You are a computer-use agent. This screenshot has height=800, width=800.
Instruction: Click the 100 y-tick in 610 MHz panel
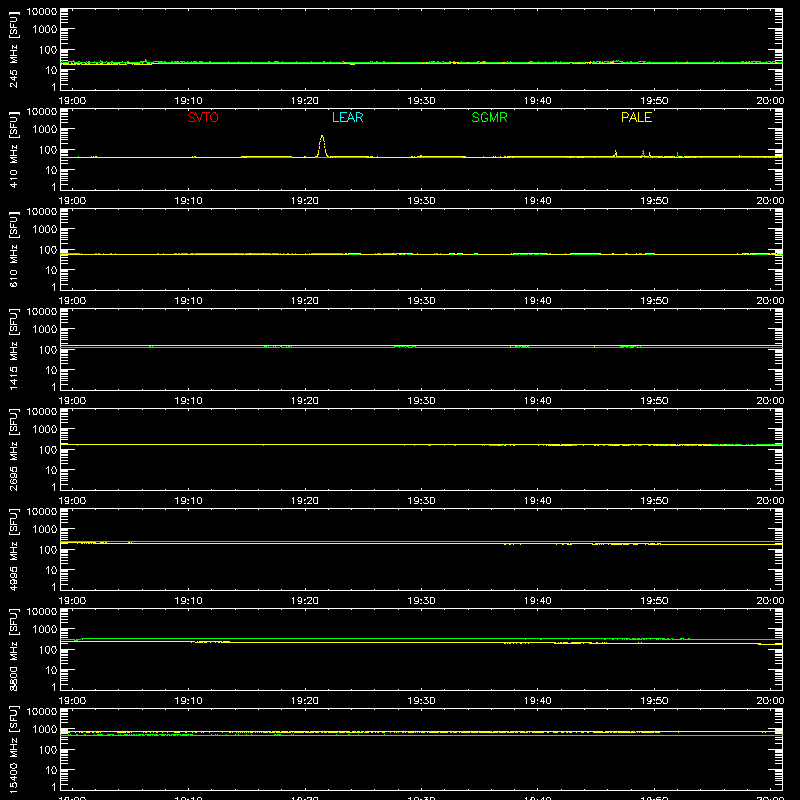tap(48, 250)
